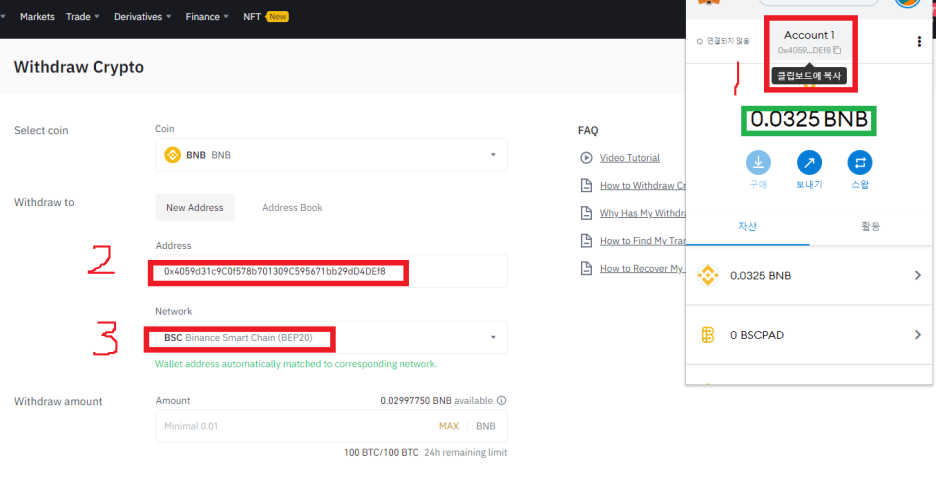Click the info icon beside available balance

coord(501,400)
